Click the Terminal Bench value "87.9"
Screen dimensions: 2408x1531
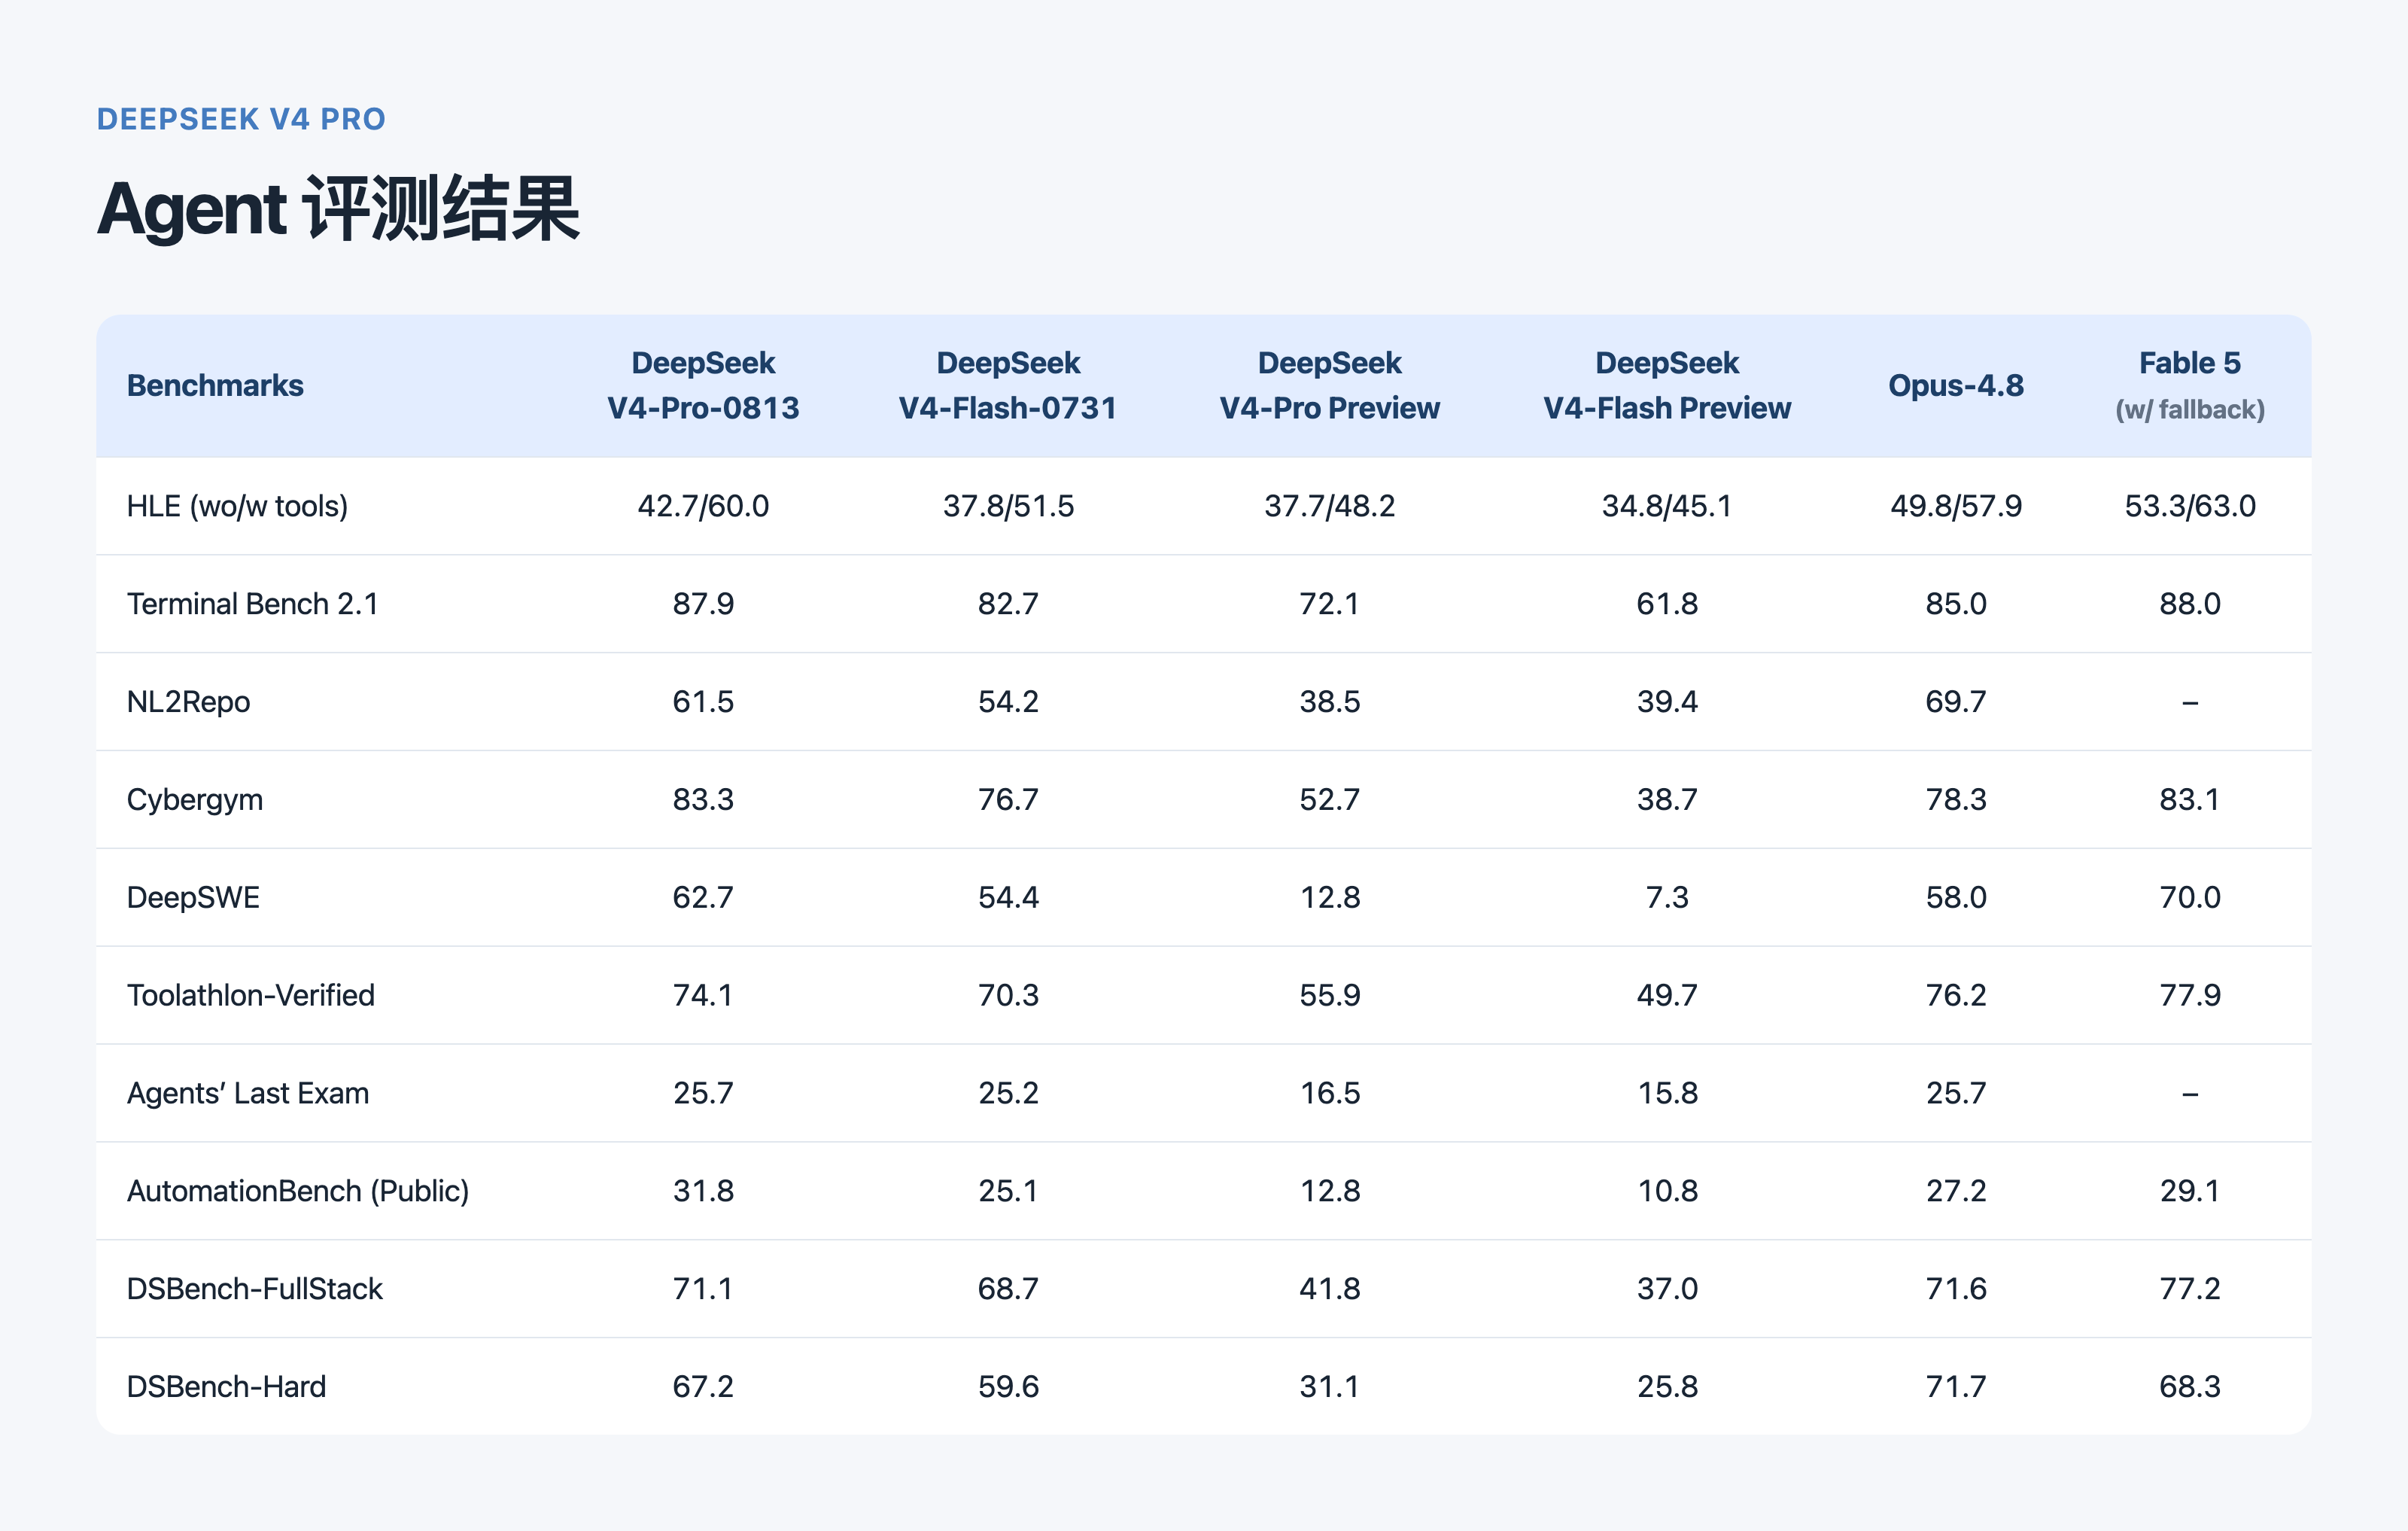[703, 604]
